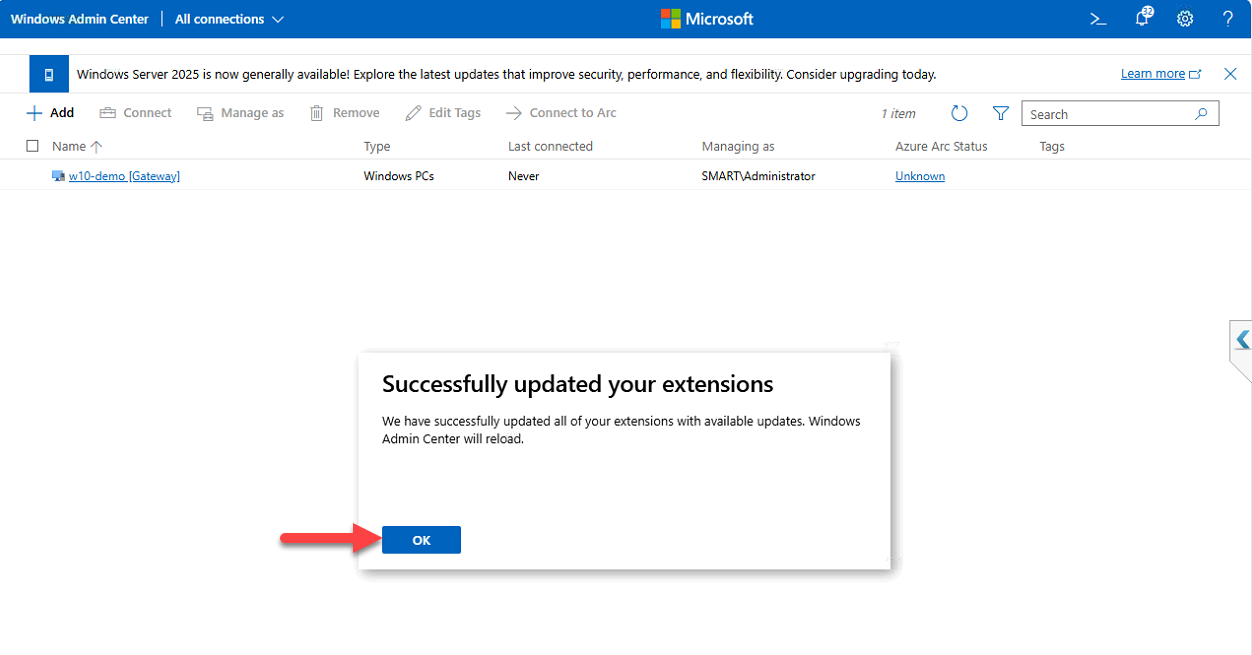This screenshot has height=655, width=1252.
Task: Open the PowerShell console icon
Action: [x=1098, y=19]
